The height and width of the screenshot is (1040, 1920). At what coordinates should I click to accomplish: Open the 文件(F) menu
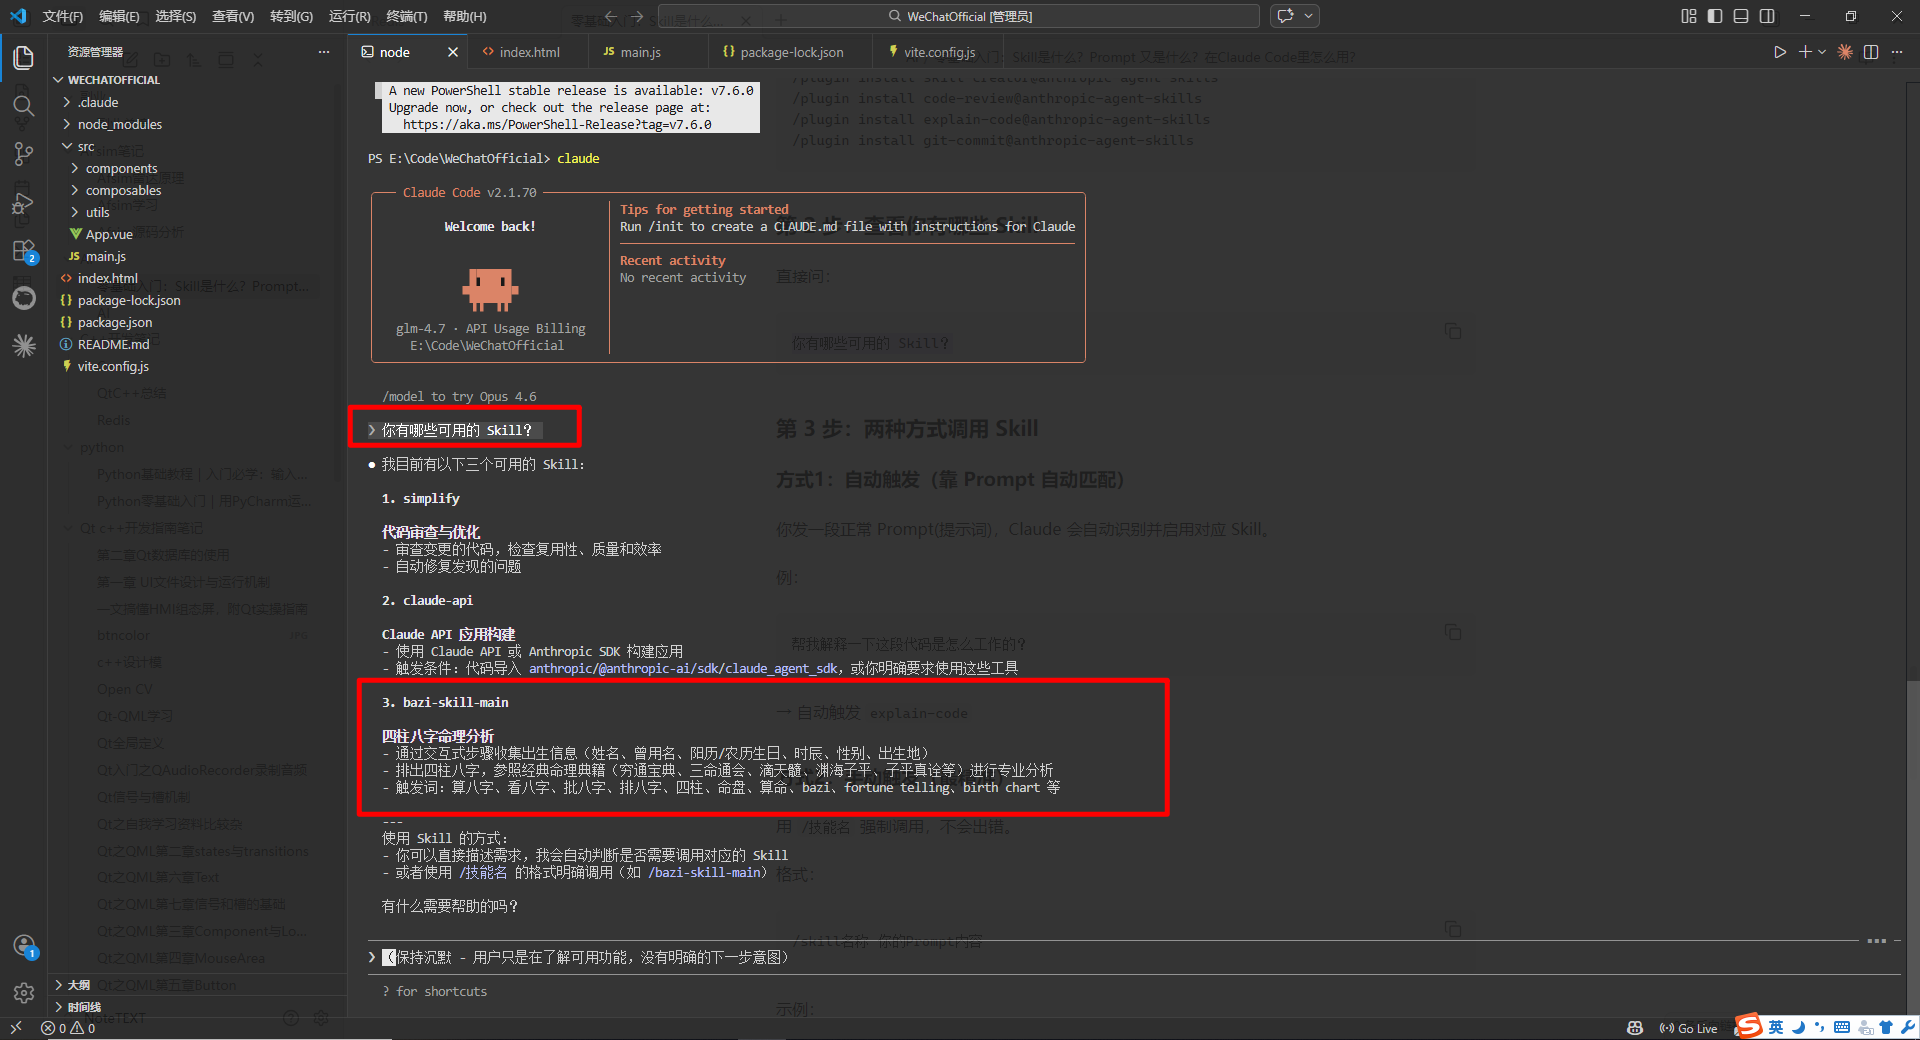(x=62, y=16)
